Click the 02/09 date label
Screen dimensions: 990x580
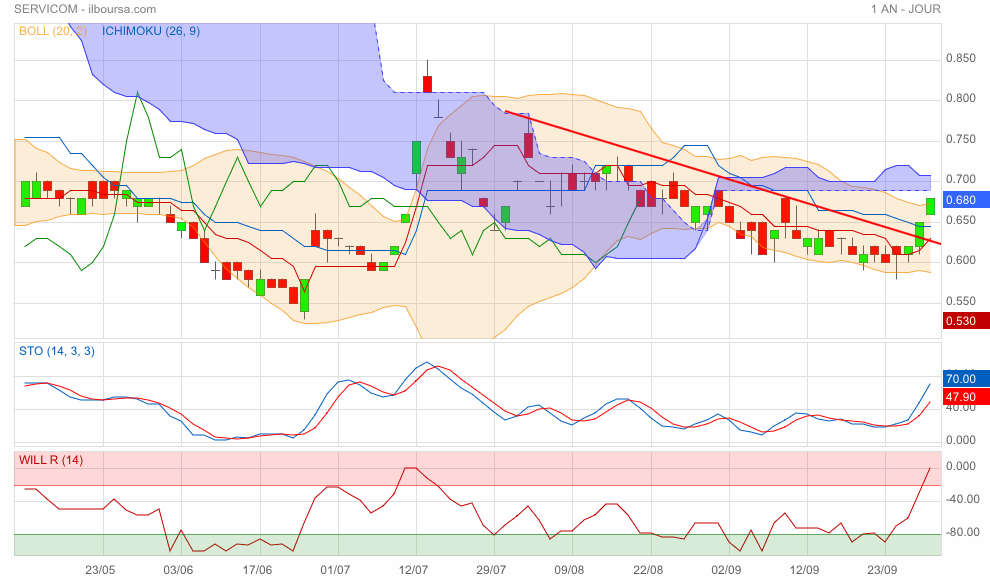point(726,570)
